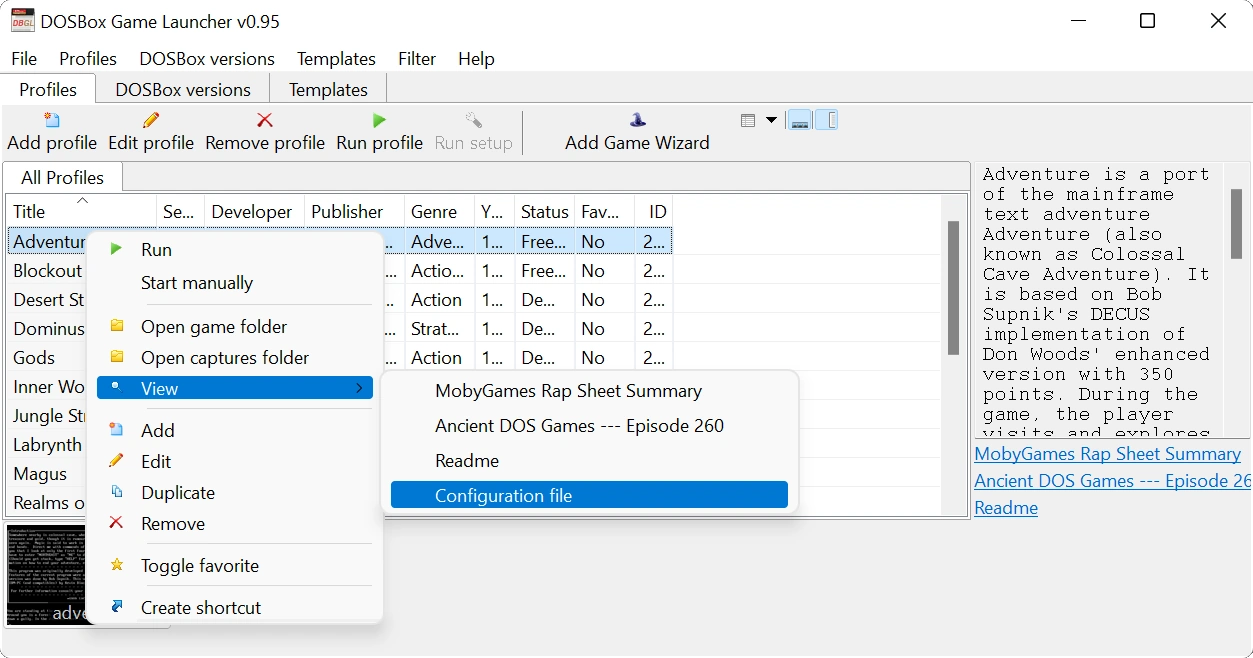Open the MobyGames Rap Sheet Summary link

pos(1107,454)
